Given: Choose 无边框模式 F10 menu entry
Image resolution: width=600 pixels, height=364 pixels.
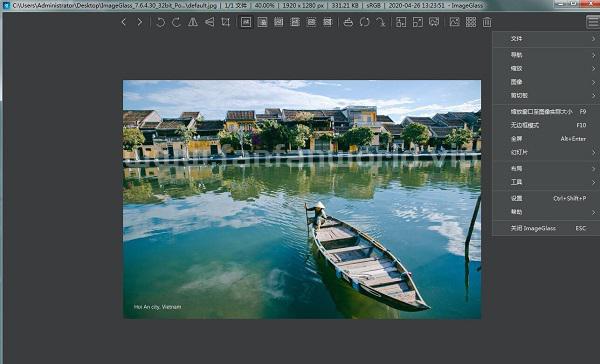Looking at the screenshot, I should tap(546, 125).
